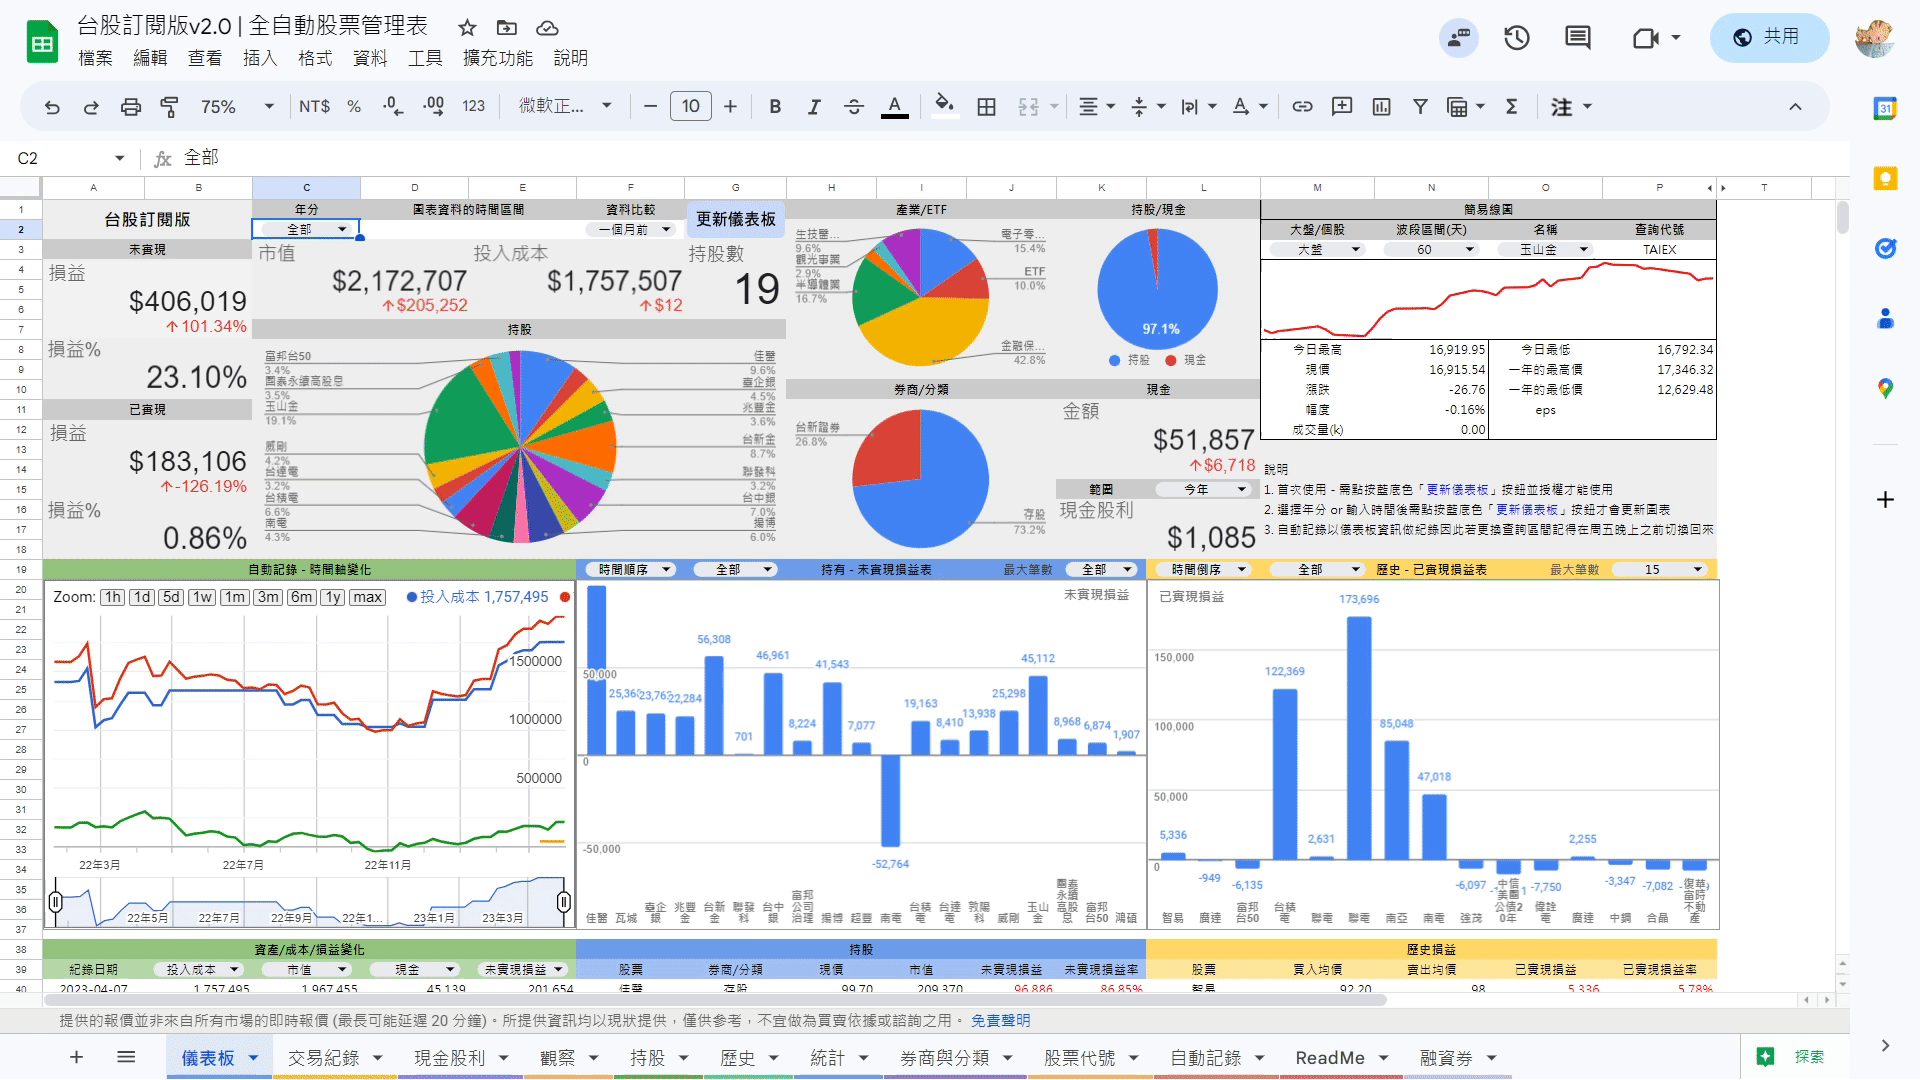This screenshot has height=1080, width=1920.
Task: Switch to the 交易紀錄 sheet tab
Action: [323, 1058]
